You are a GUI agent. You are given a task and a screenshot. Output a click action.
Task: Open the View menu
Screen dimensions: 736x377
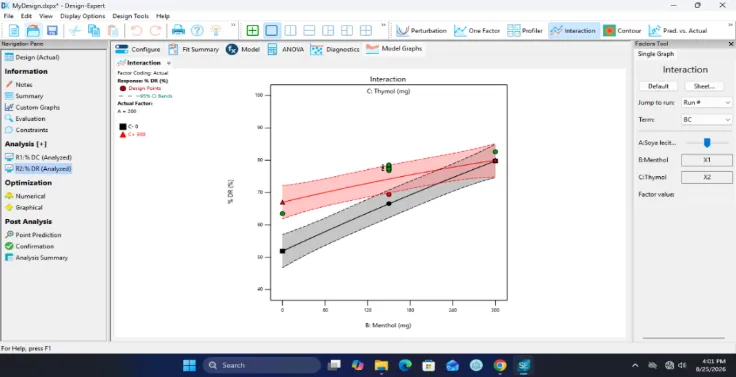[x=46, y=16]
